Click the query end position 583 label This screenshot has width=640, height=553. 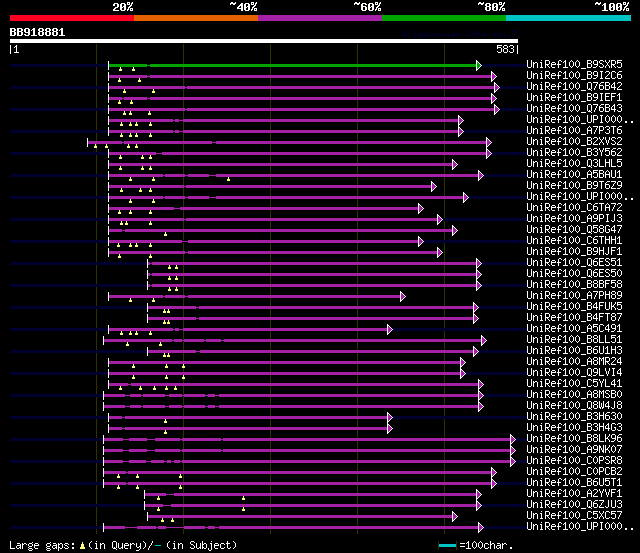pos(505,49)
